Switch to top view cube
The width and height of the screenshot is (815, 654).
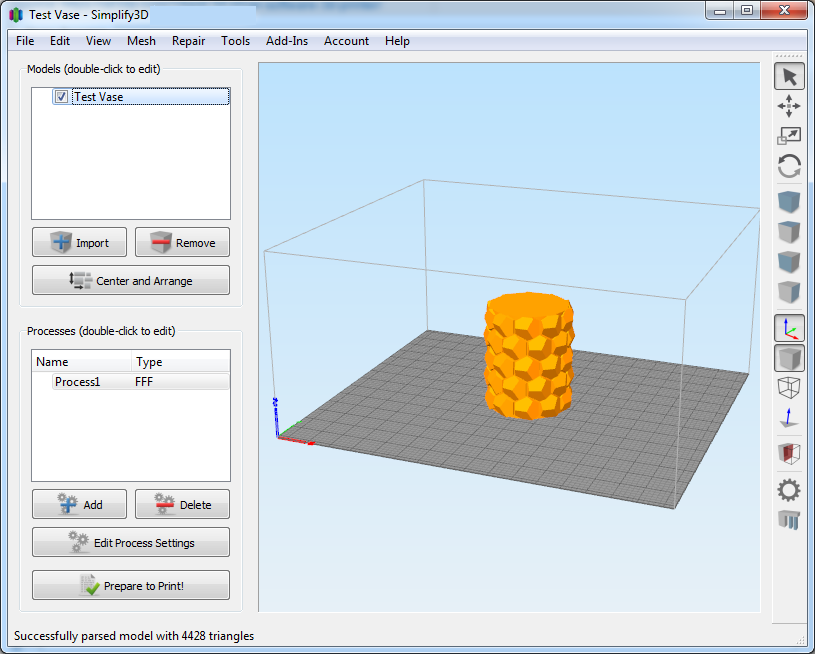tap(789, 232)
